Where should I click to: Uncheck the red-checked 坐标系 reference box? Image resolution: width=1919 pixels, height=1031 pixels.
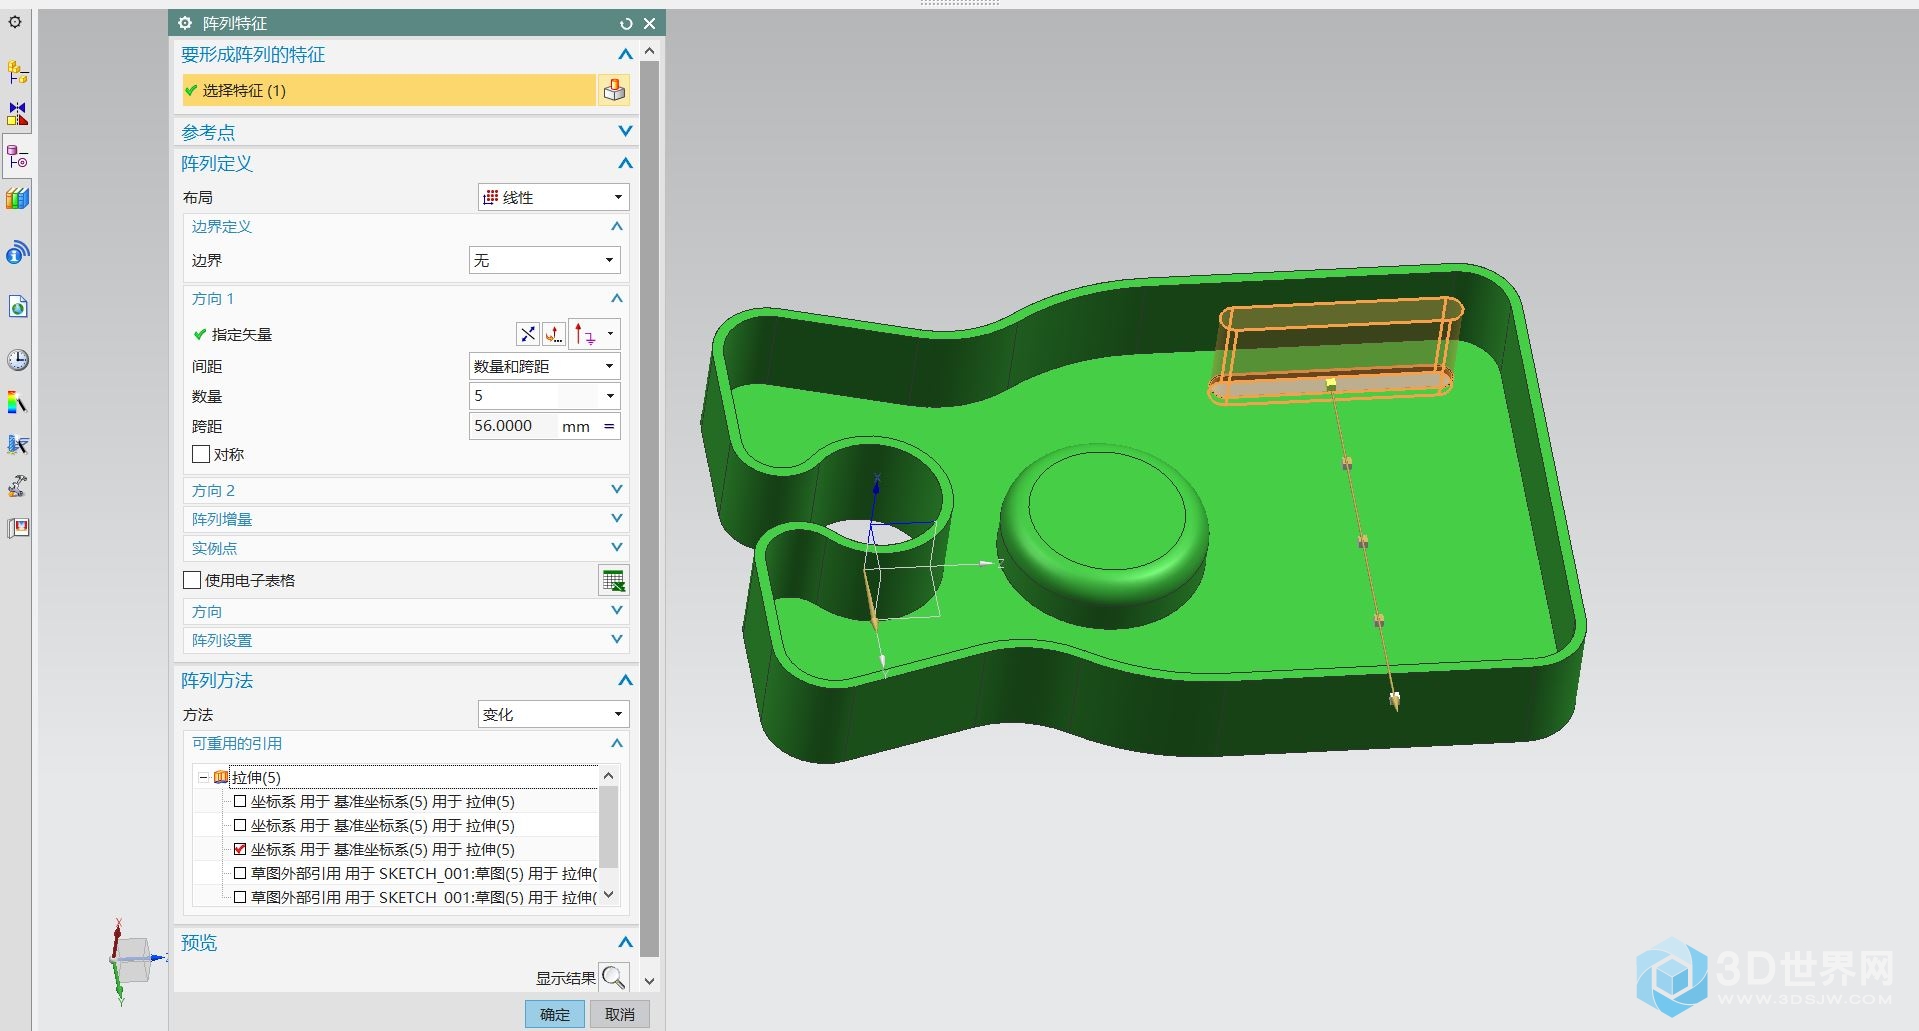240,849
